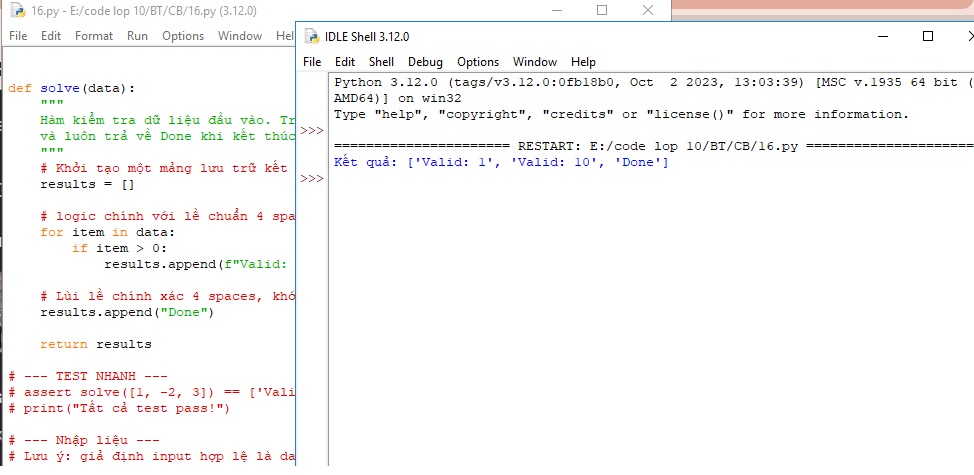
Task: Click the results.append(f"Valid: line
Action: coord(195,265)
